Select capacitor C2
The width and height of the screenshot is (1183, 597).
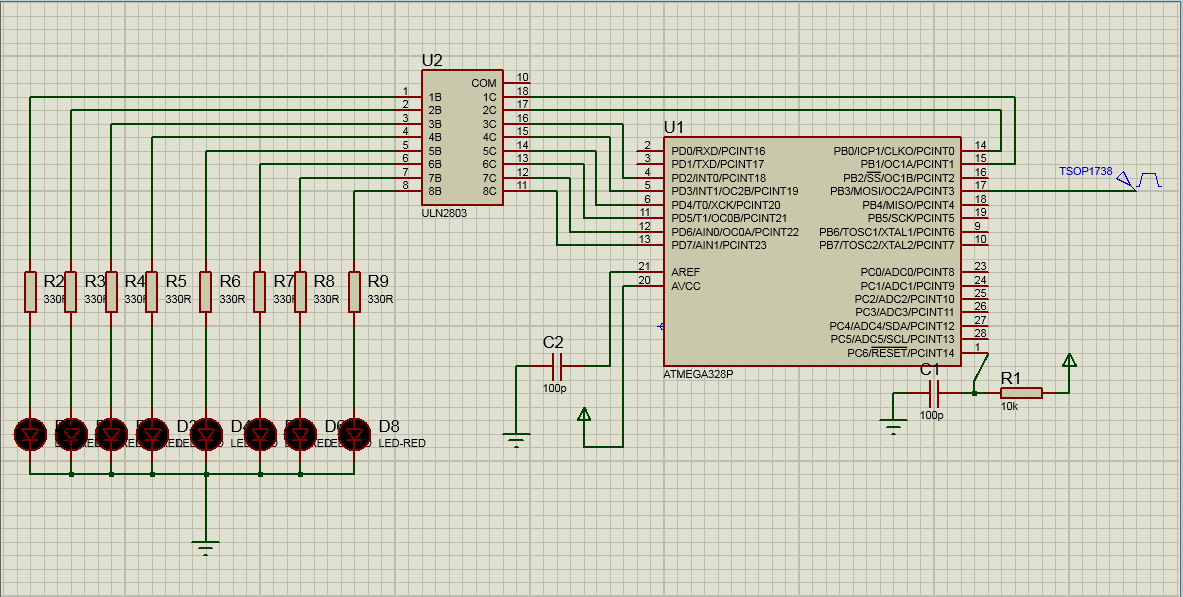557,365
